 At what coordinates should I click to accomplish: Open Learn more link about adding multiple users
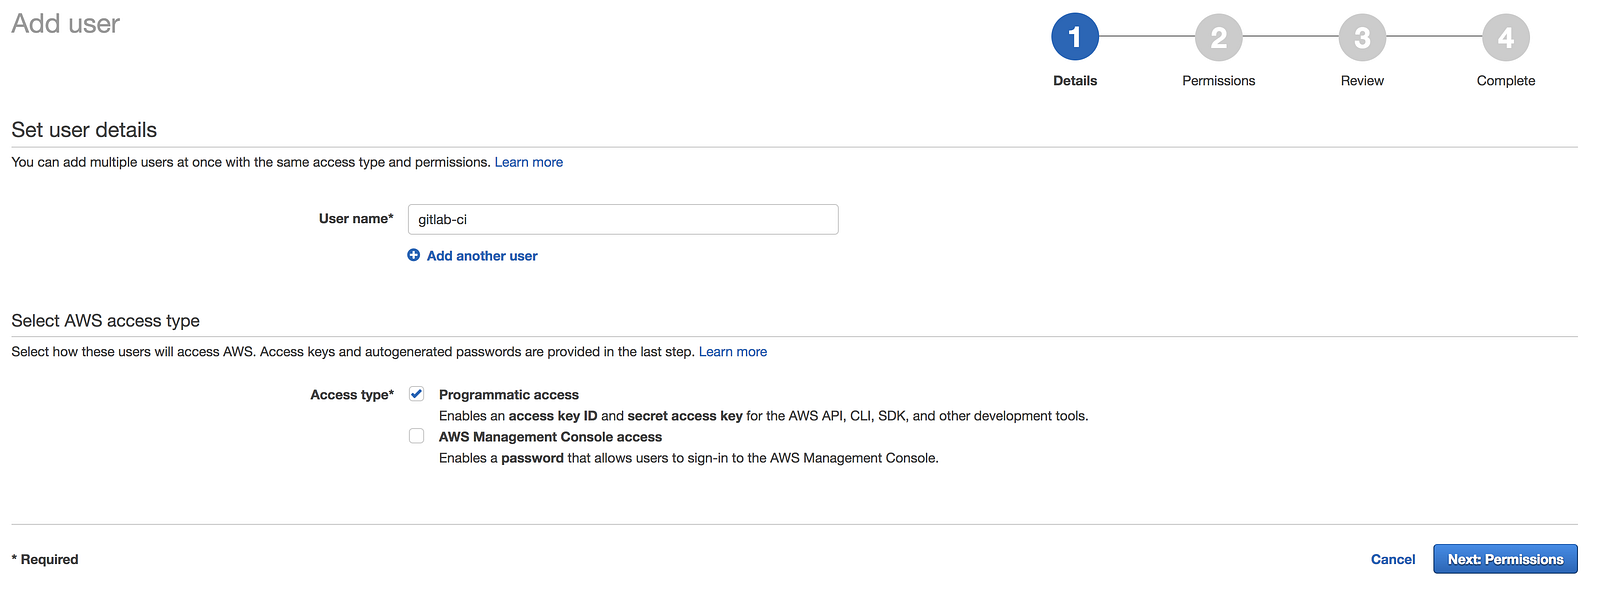click(528, 162)
